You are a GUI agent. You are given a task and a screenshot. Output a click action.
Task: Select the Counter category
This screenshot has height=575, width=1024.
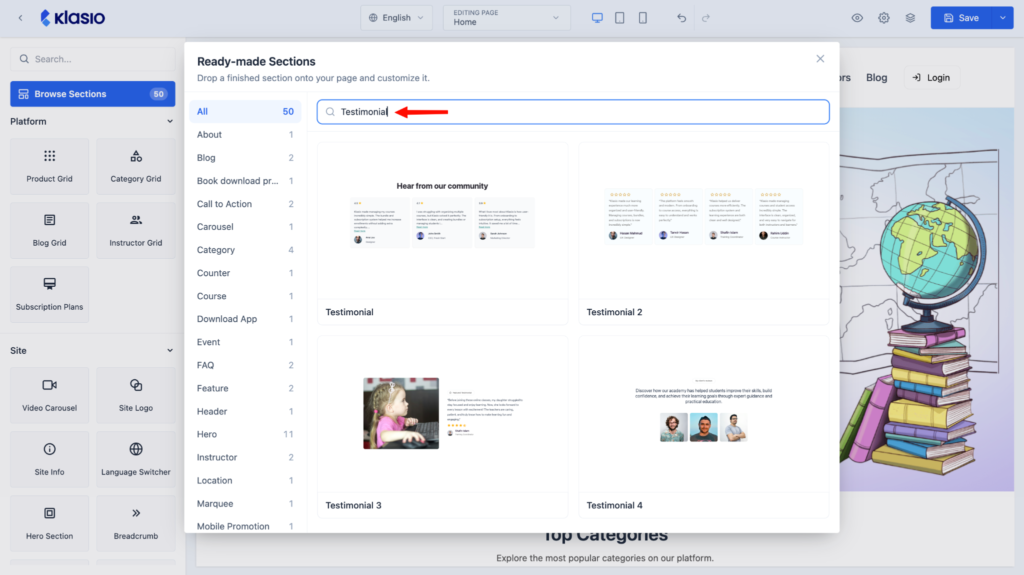click(245, 273)
